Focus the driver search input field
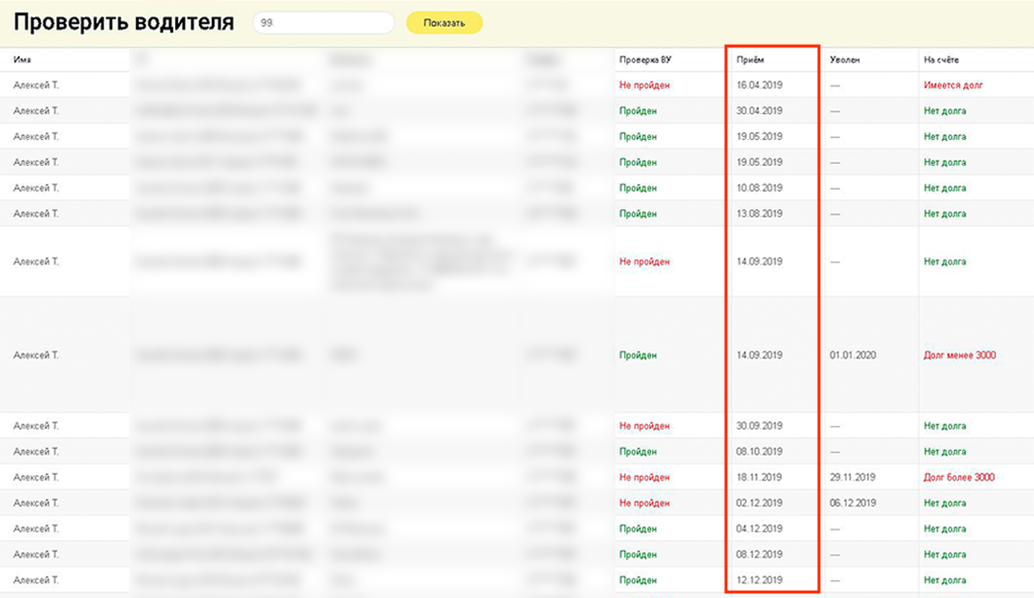The width and height of the screenshot is (1034, 598). click(x=323, y=23)
